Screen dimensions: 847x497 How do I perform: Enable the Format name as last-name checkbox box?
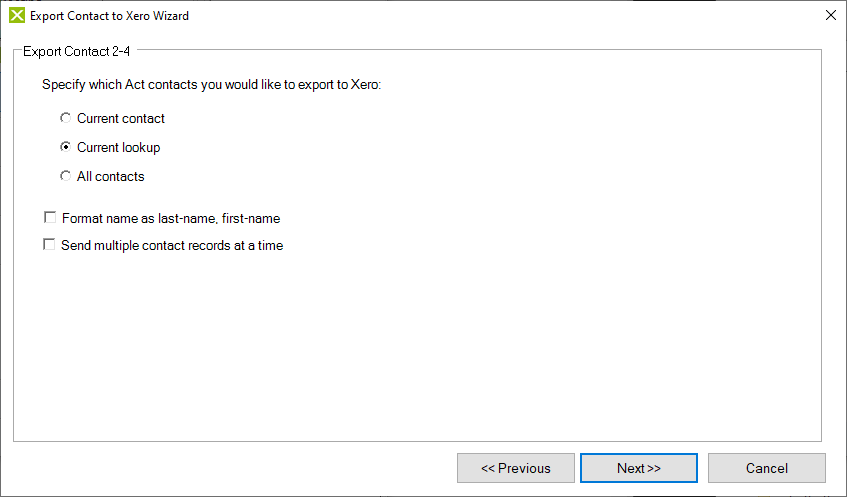(x=50, y=218)
